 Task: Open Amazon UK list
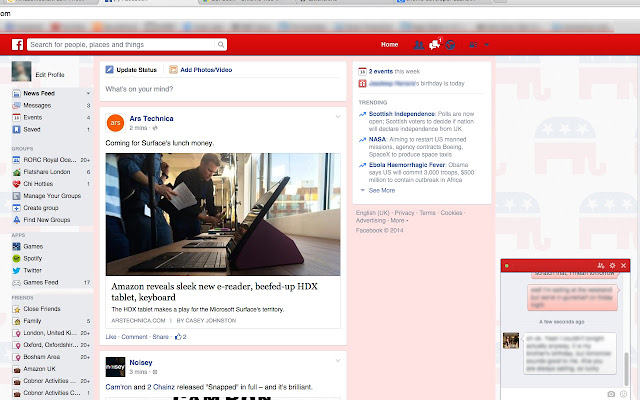click(x=39, y=369)
